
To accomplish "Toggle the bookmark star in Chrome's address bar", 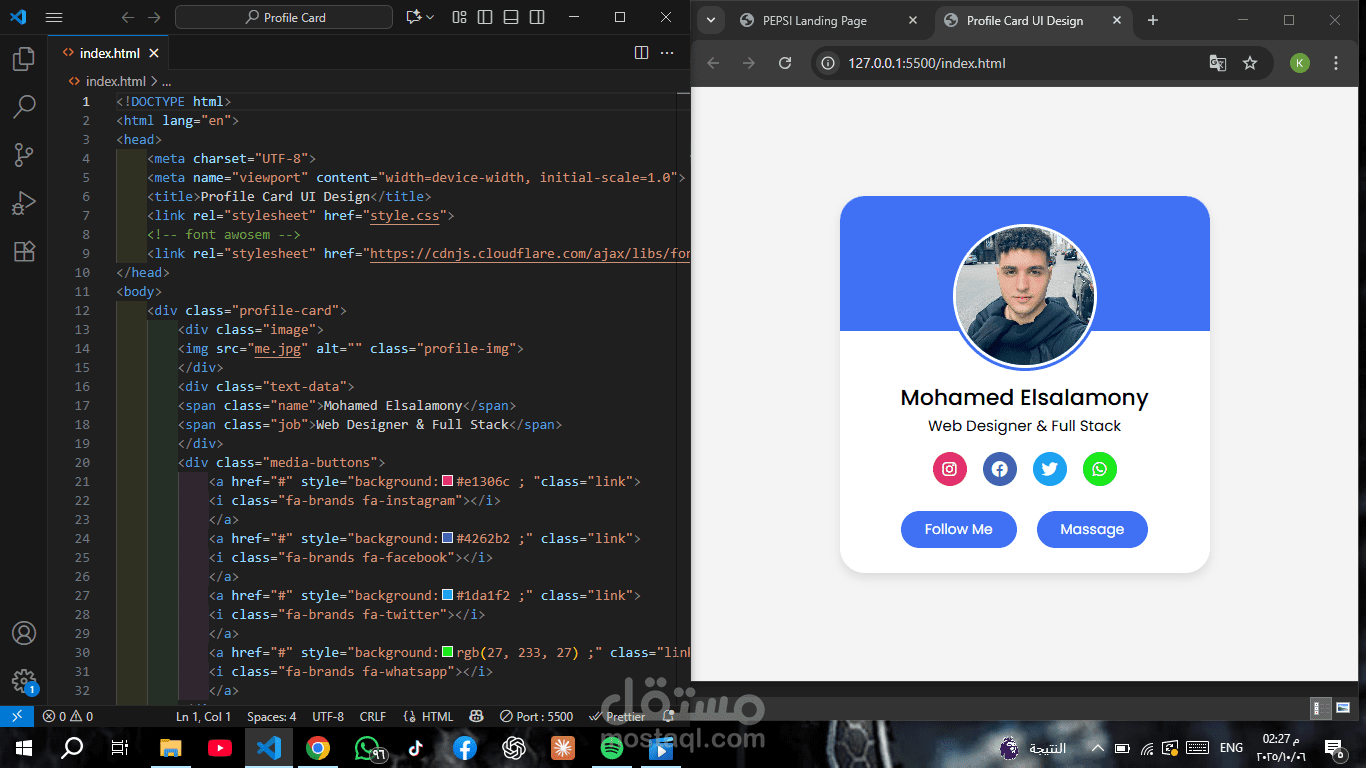I will (1250, 62).
